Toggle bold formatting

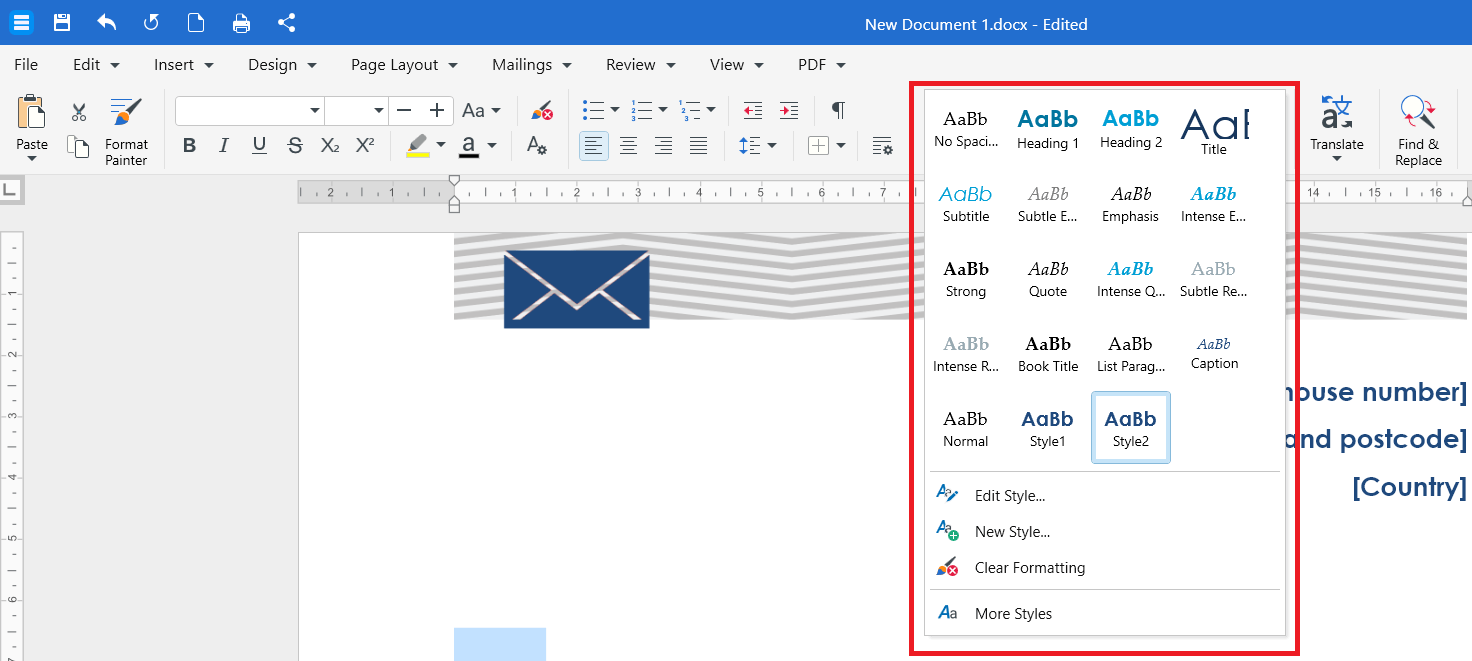[x=189, y=146]
